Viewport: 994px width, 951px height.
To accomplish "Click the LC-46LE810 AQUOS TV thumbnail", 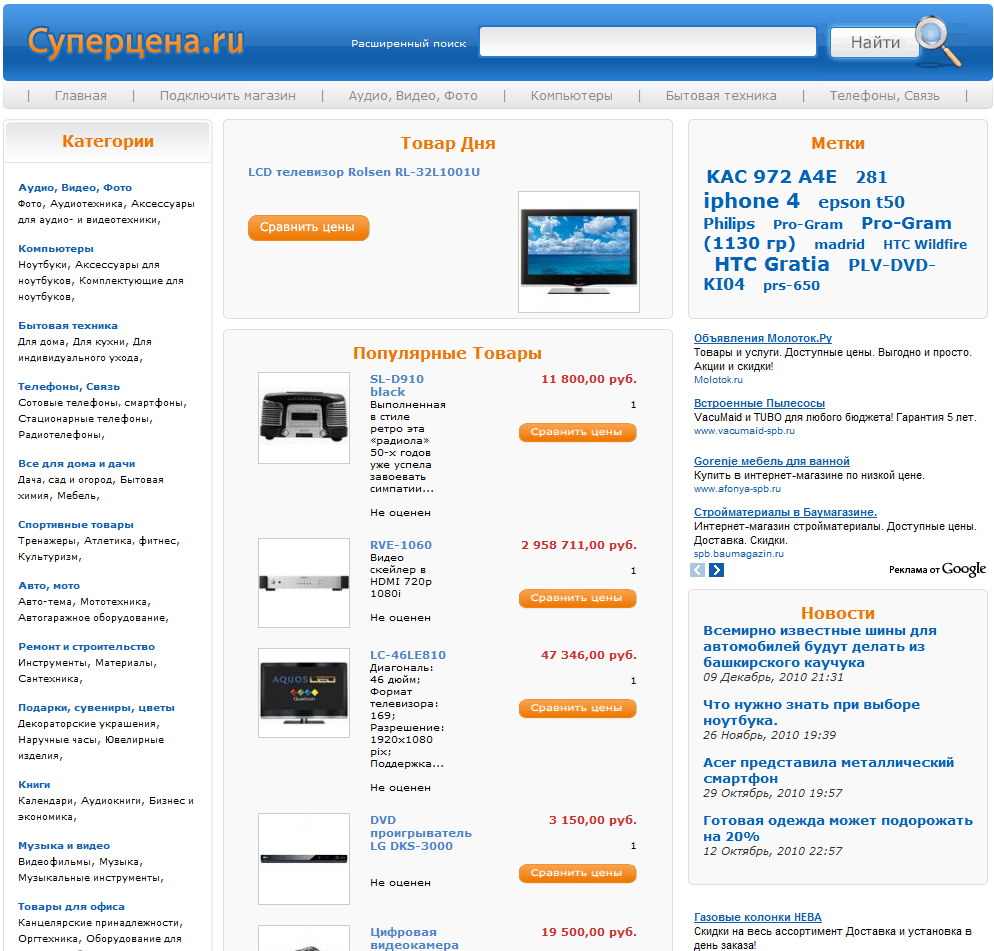I will pyautogui.click(x=304, y=693).
